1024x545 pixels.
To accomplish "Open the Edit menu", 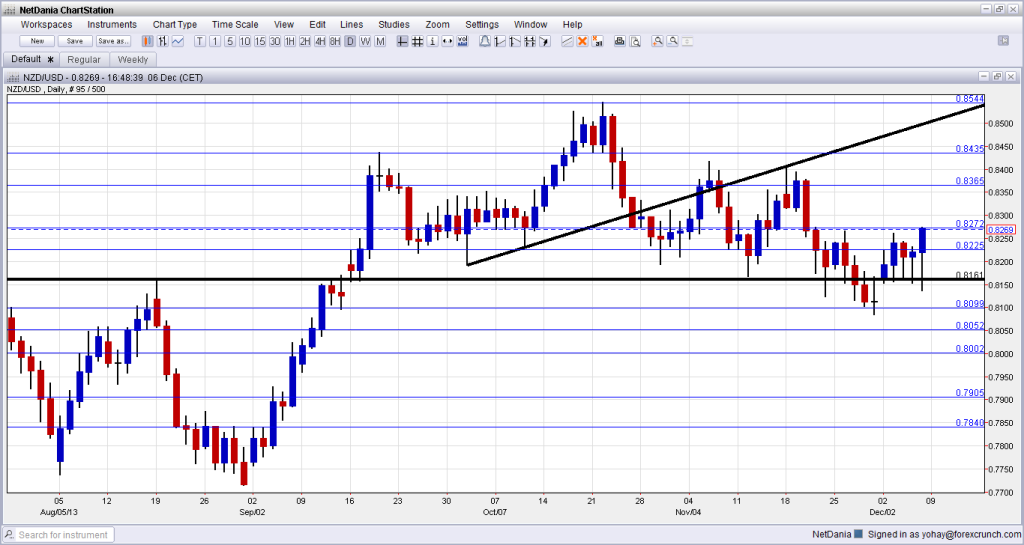I will (317, 25).
